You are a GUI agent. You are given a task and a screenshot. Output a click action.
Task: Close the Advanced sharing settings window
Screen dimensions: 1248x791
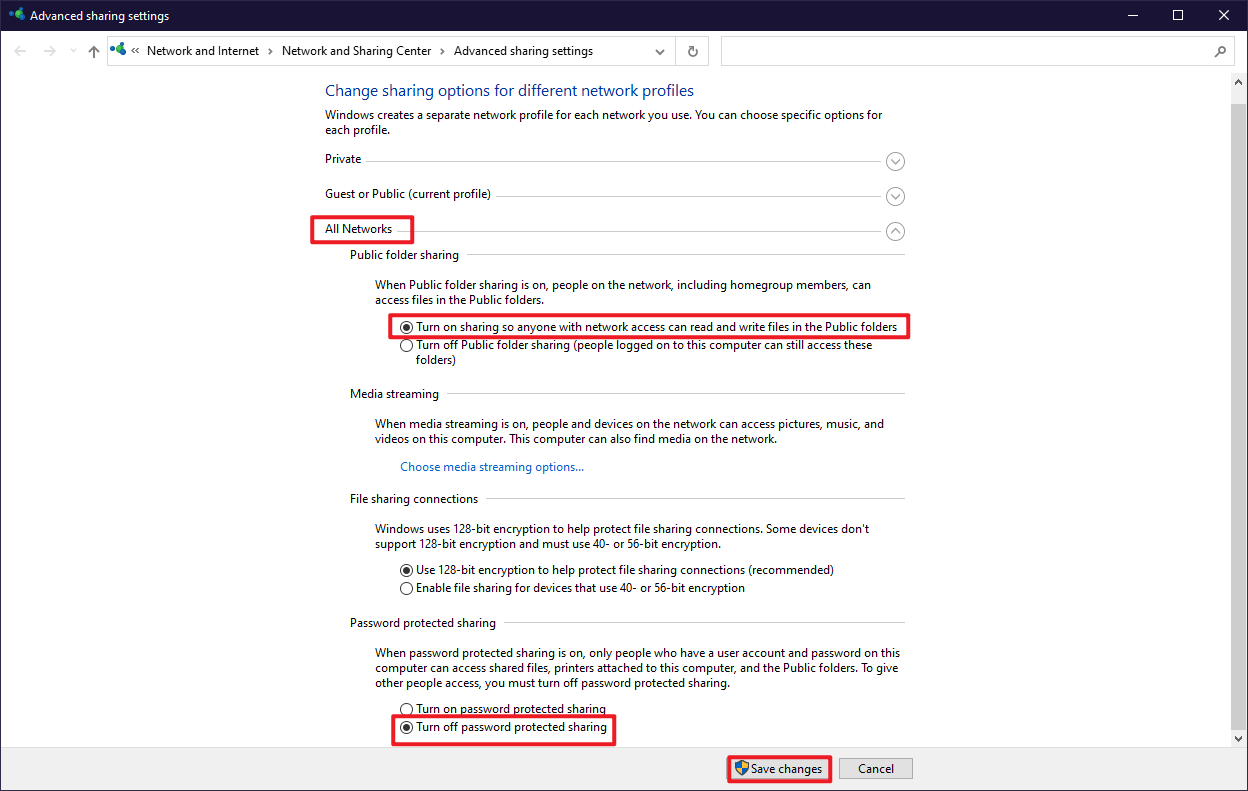(1224, 15)
